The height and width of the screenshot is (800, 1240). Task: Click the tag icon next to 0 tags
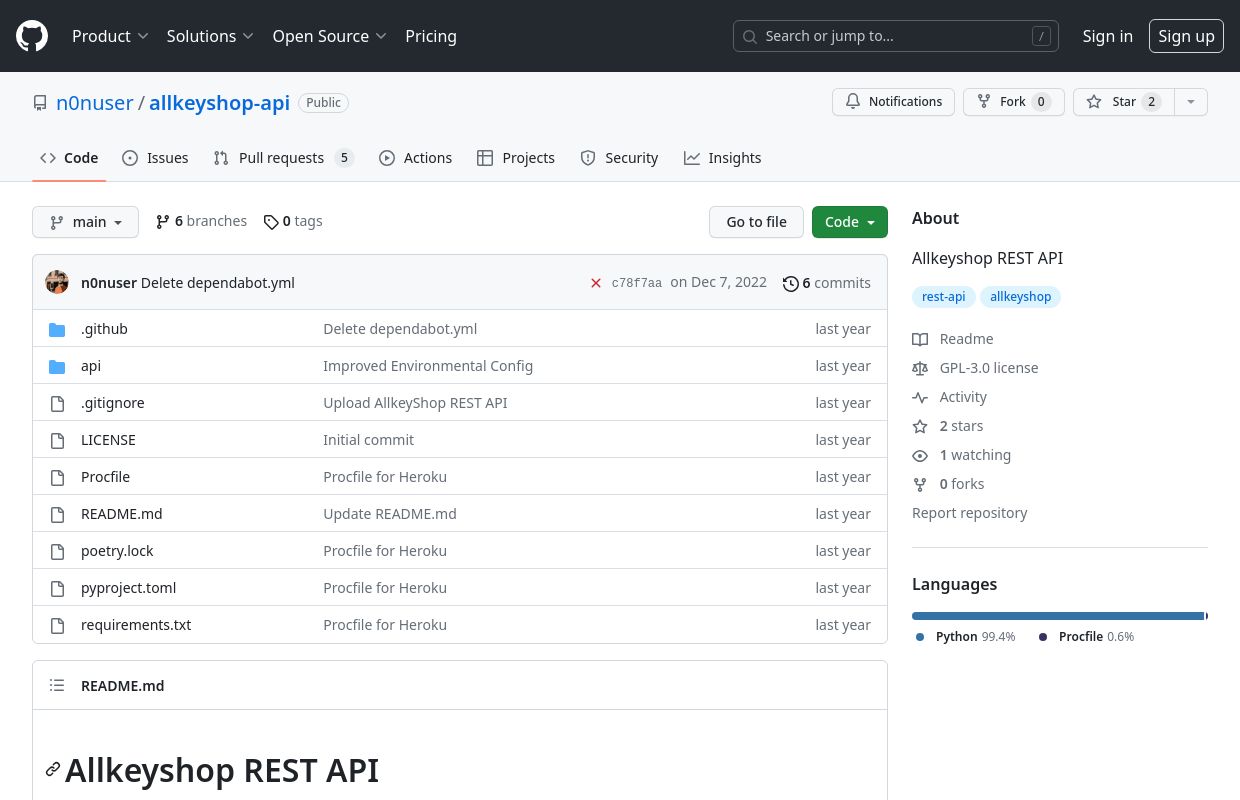coord(271,222)
